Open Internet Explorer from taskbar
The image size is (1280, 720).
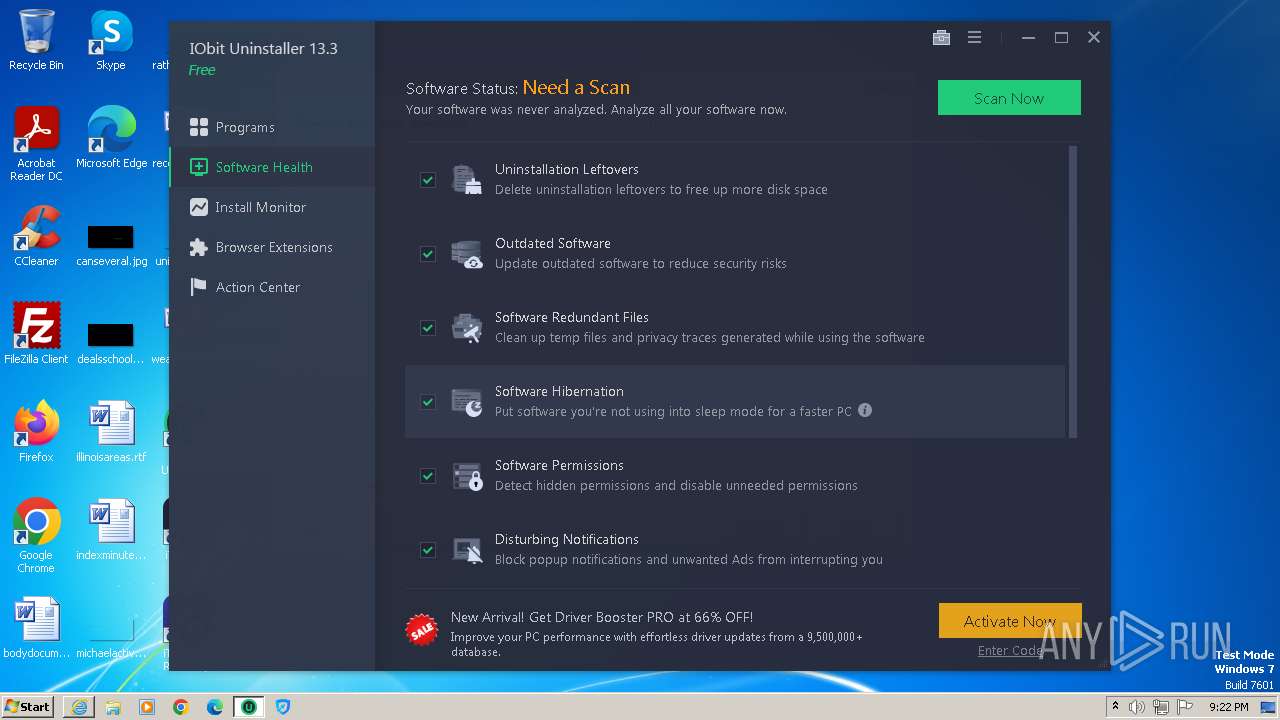[79, 707]
